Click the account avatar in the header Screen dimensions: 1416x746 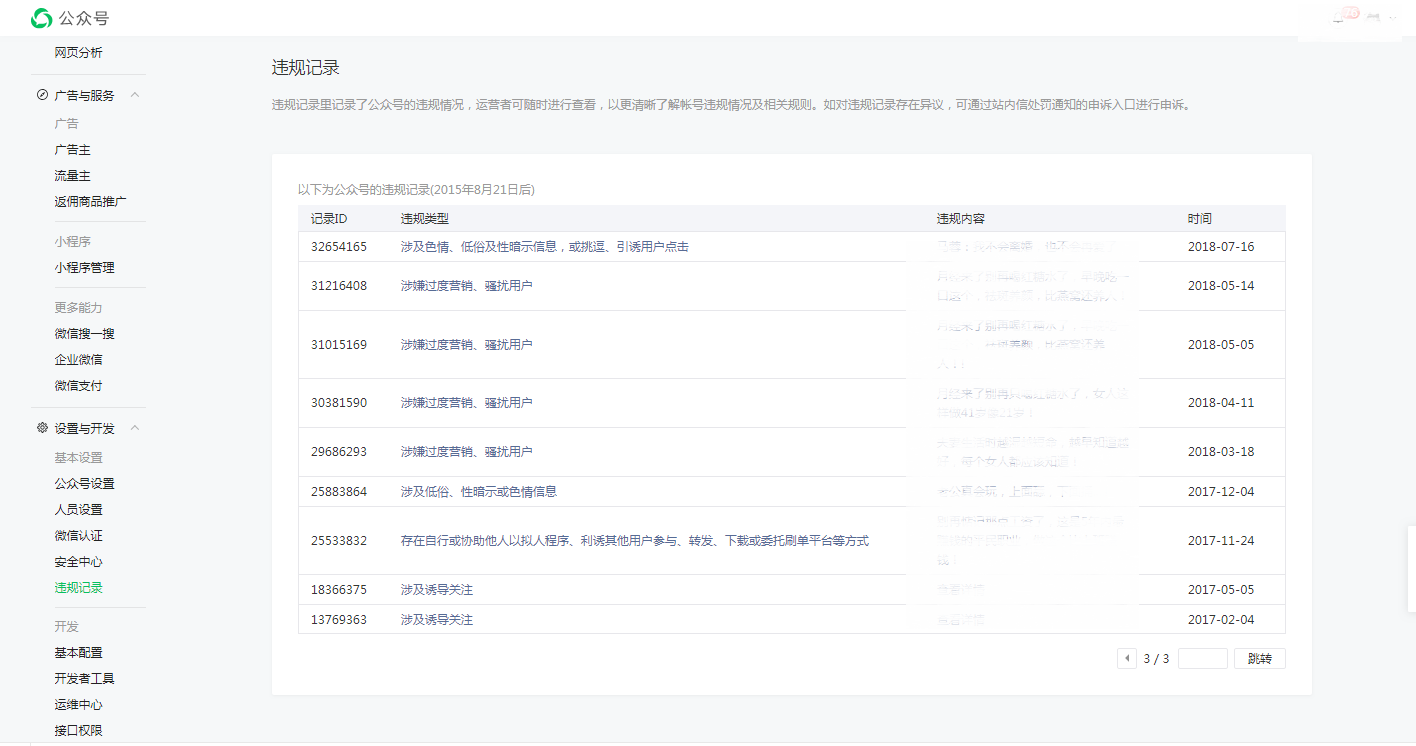pos(1373,17)
